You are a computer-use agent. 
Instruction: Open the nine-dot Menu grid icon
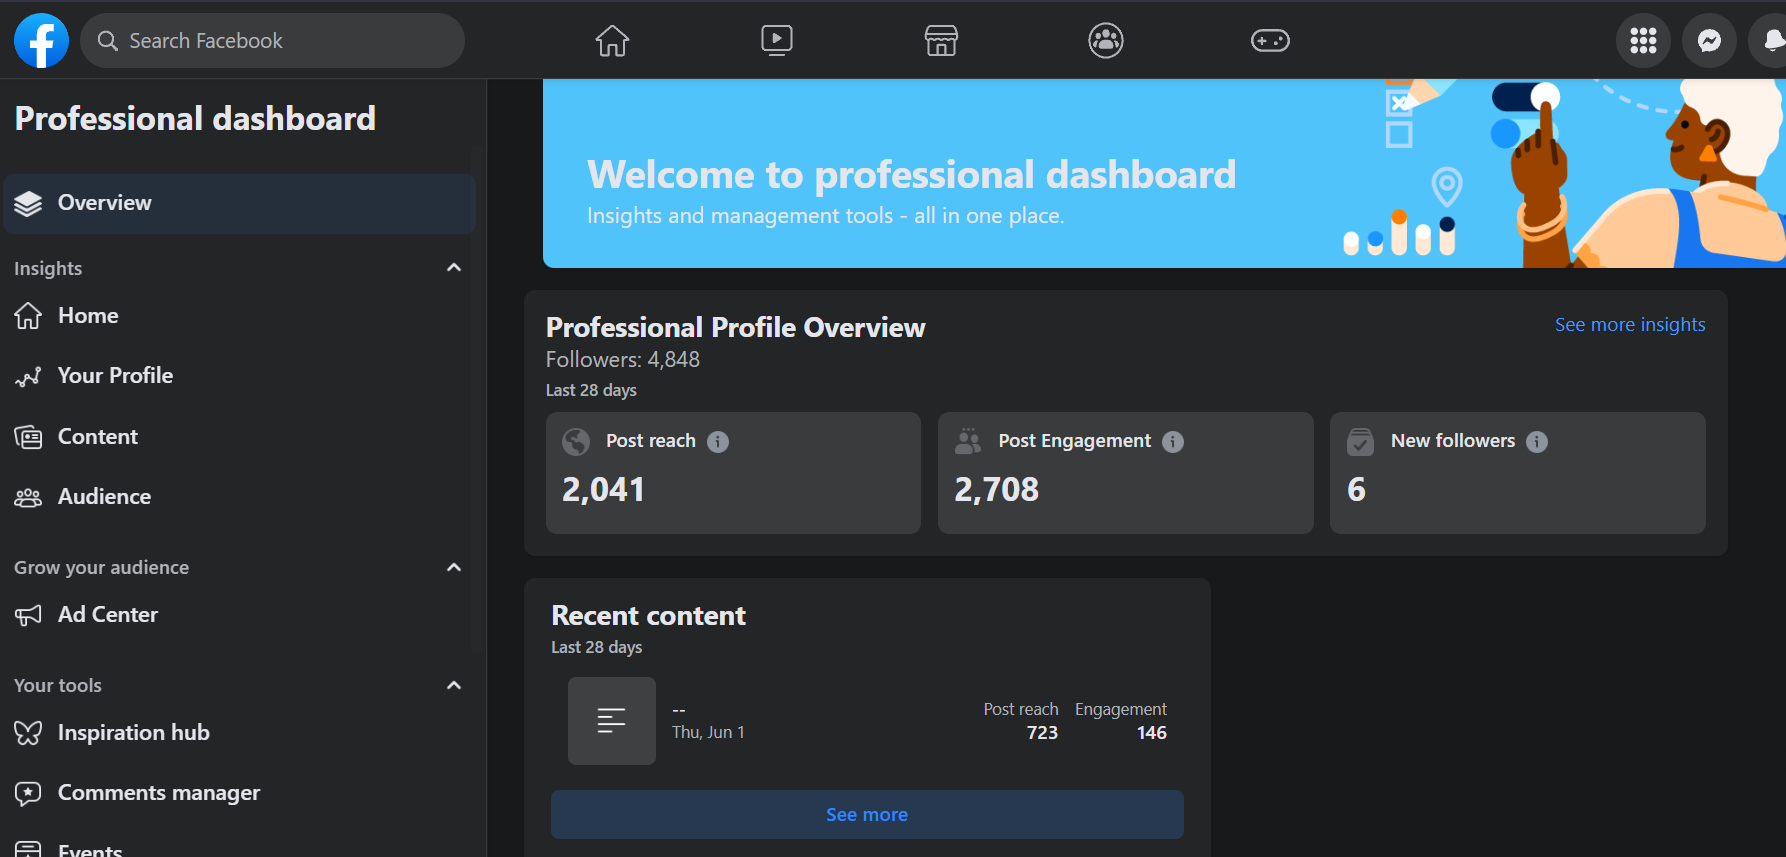point(1643,41)
